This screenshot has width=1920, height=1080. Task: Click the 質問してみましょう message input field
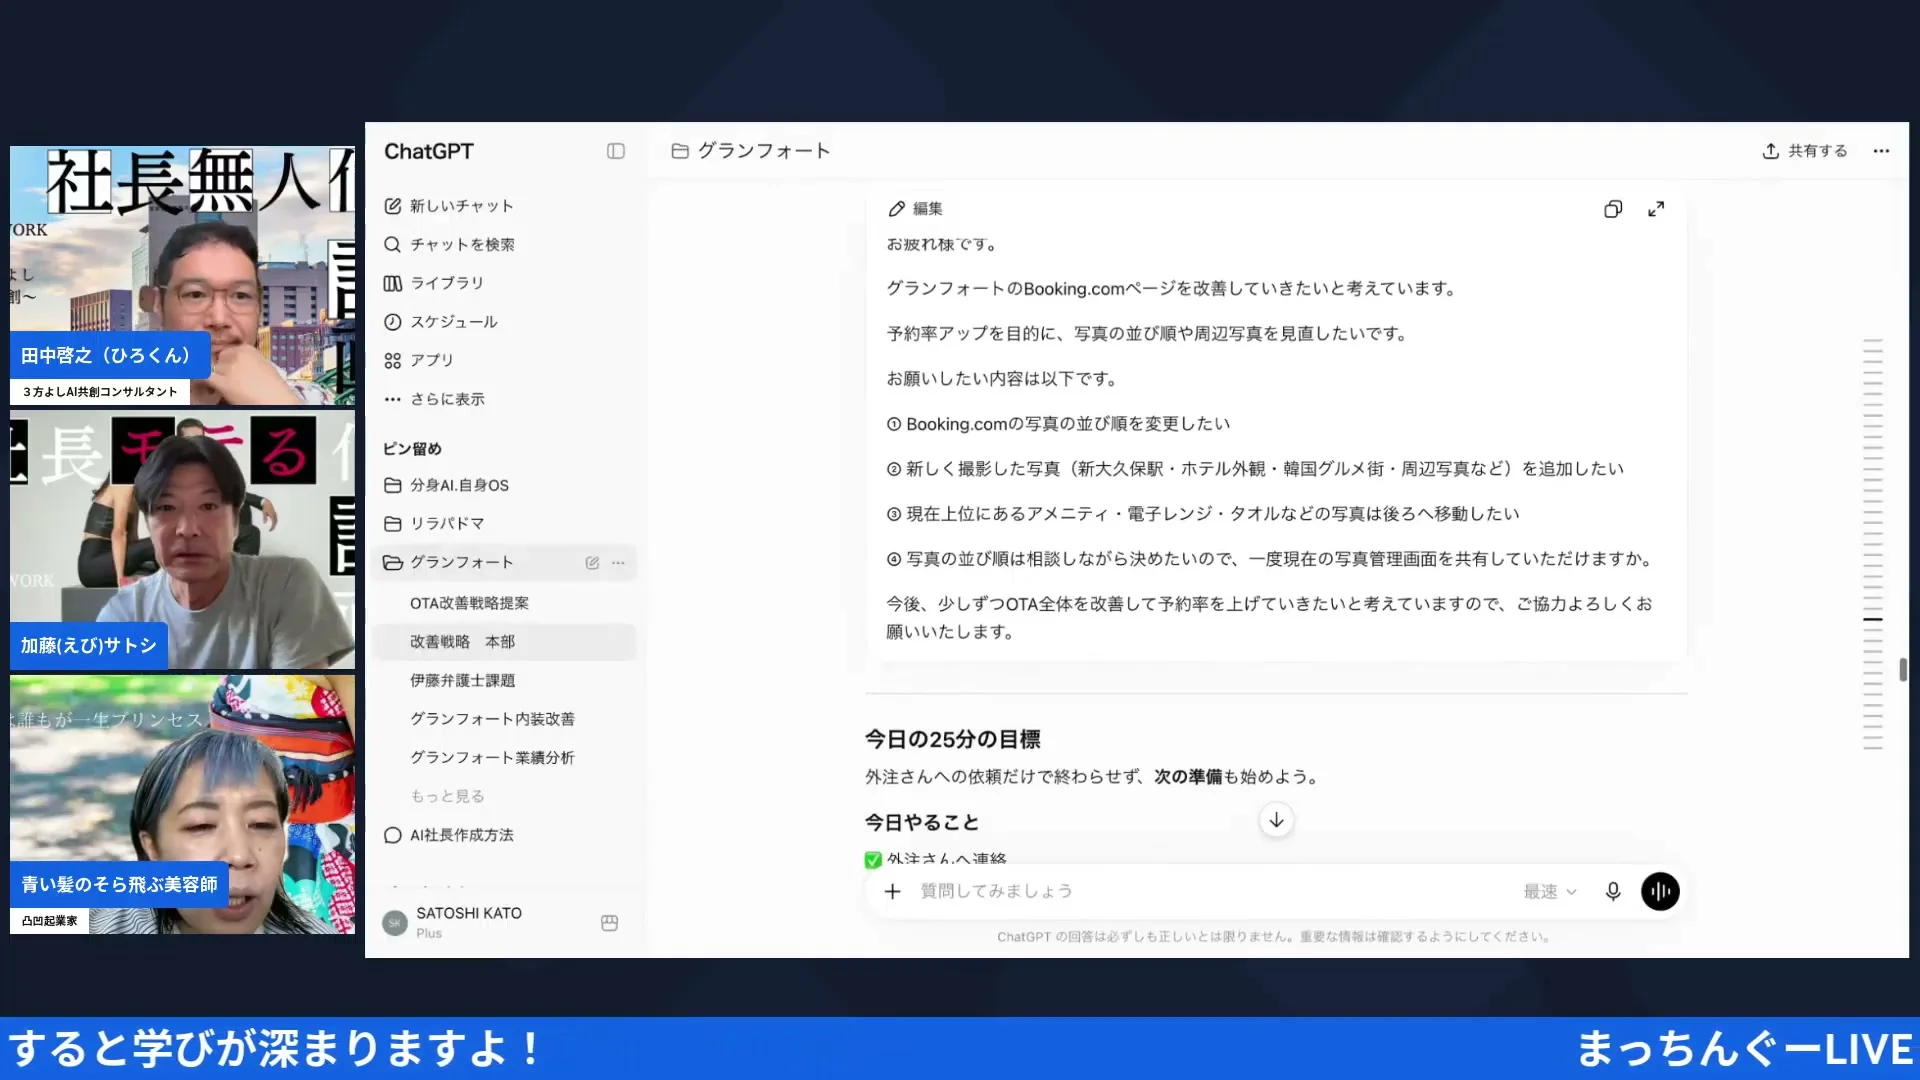tap(1210, 892)
